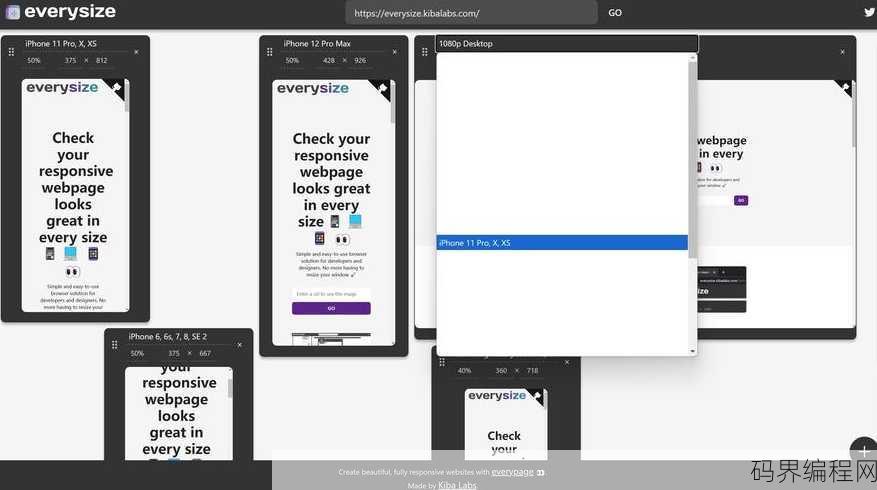The image size is (877, 490).
Task: Close the 360 x 718 device panel
Action: click(567, 362)
